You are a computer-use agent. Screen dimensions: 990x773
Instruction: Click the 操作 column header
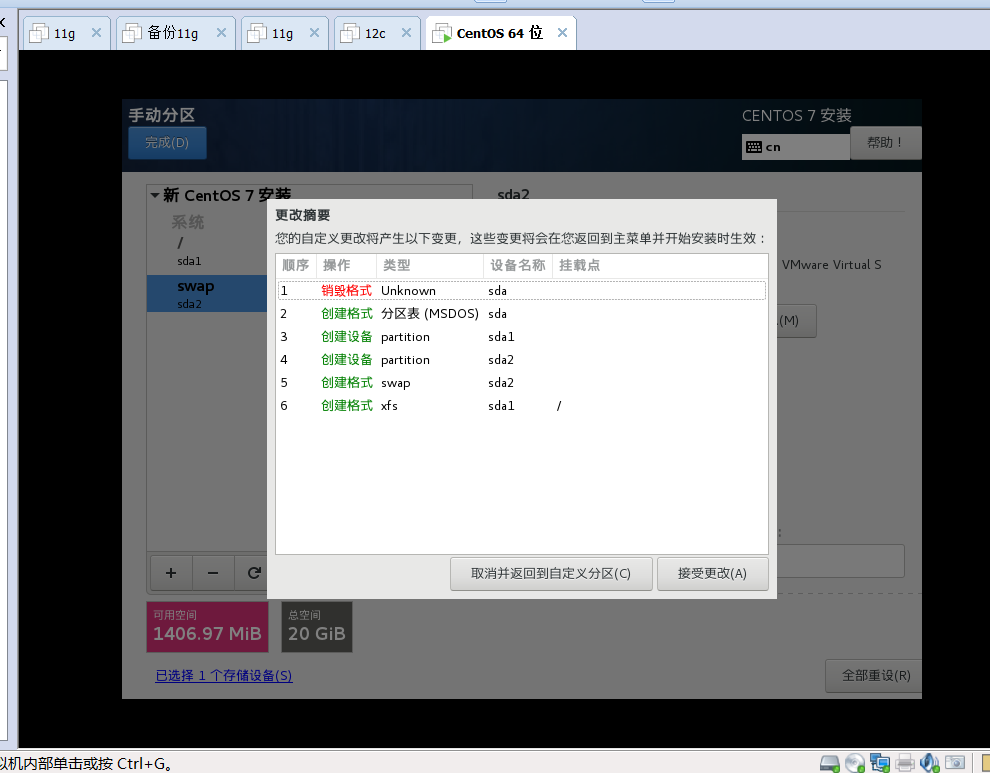coord(346,265)
